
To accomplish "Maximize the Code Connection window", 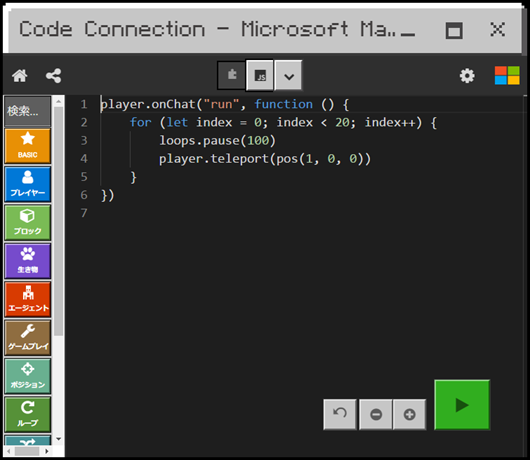I will point(454,30).
